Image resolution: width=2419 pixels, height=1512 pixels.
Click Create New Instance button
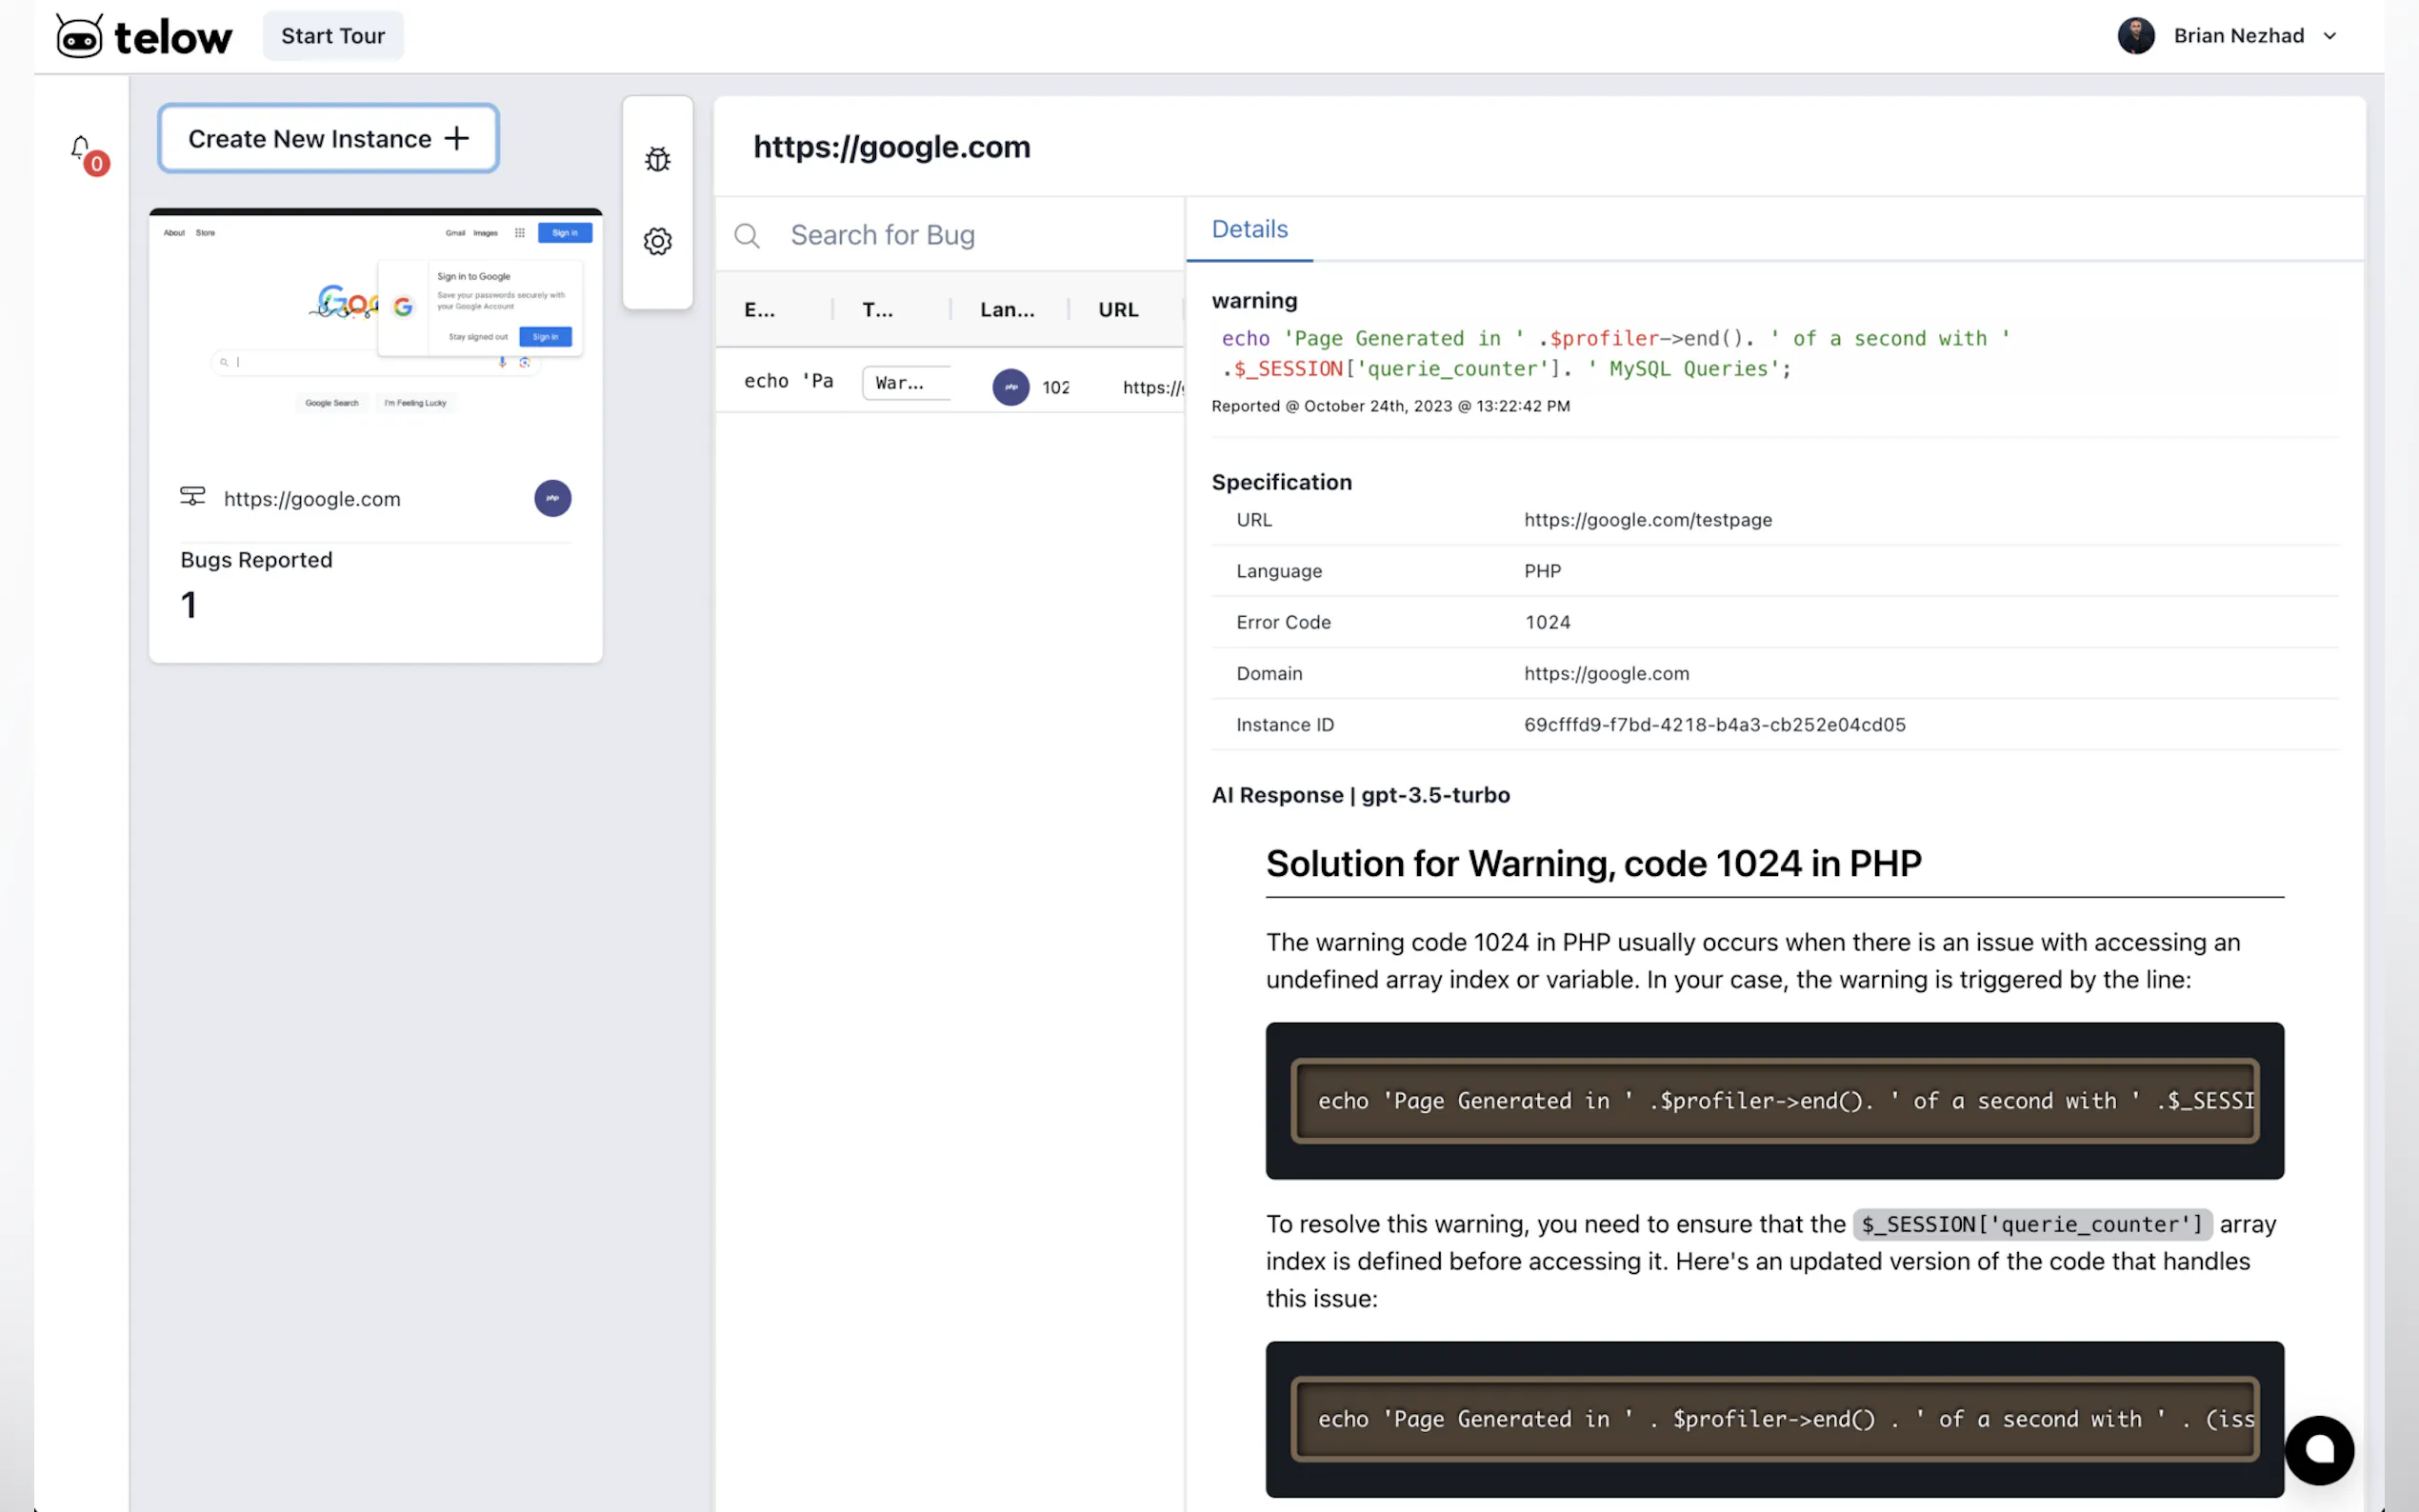[x=328, y=139]
